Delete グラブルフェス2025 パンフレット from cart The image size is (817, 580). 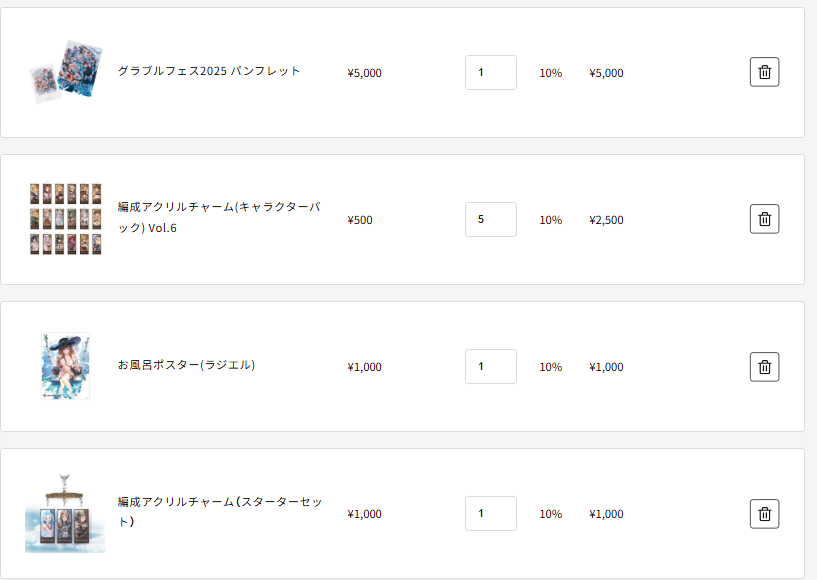(764, 72)
